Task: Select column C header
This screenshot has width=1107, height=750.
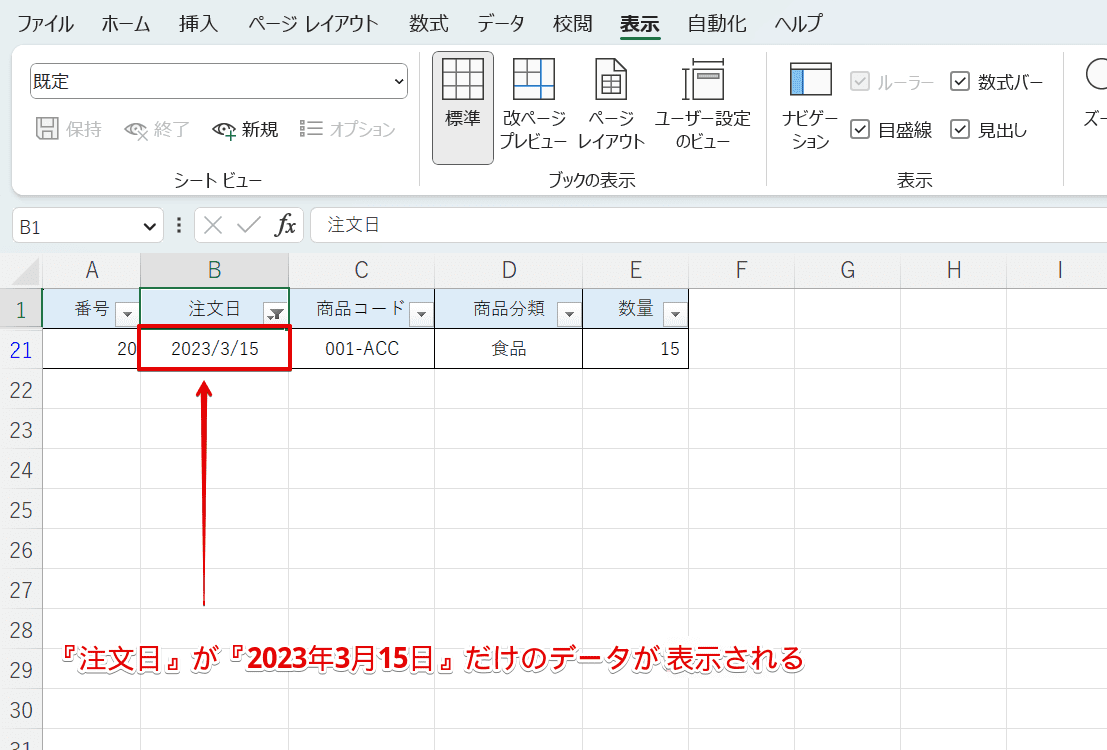Action: click(x=361, y=270)
